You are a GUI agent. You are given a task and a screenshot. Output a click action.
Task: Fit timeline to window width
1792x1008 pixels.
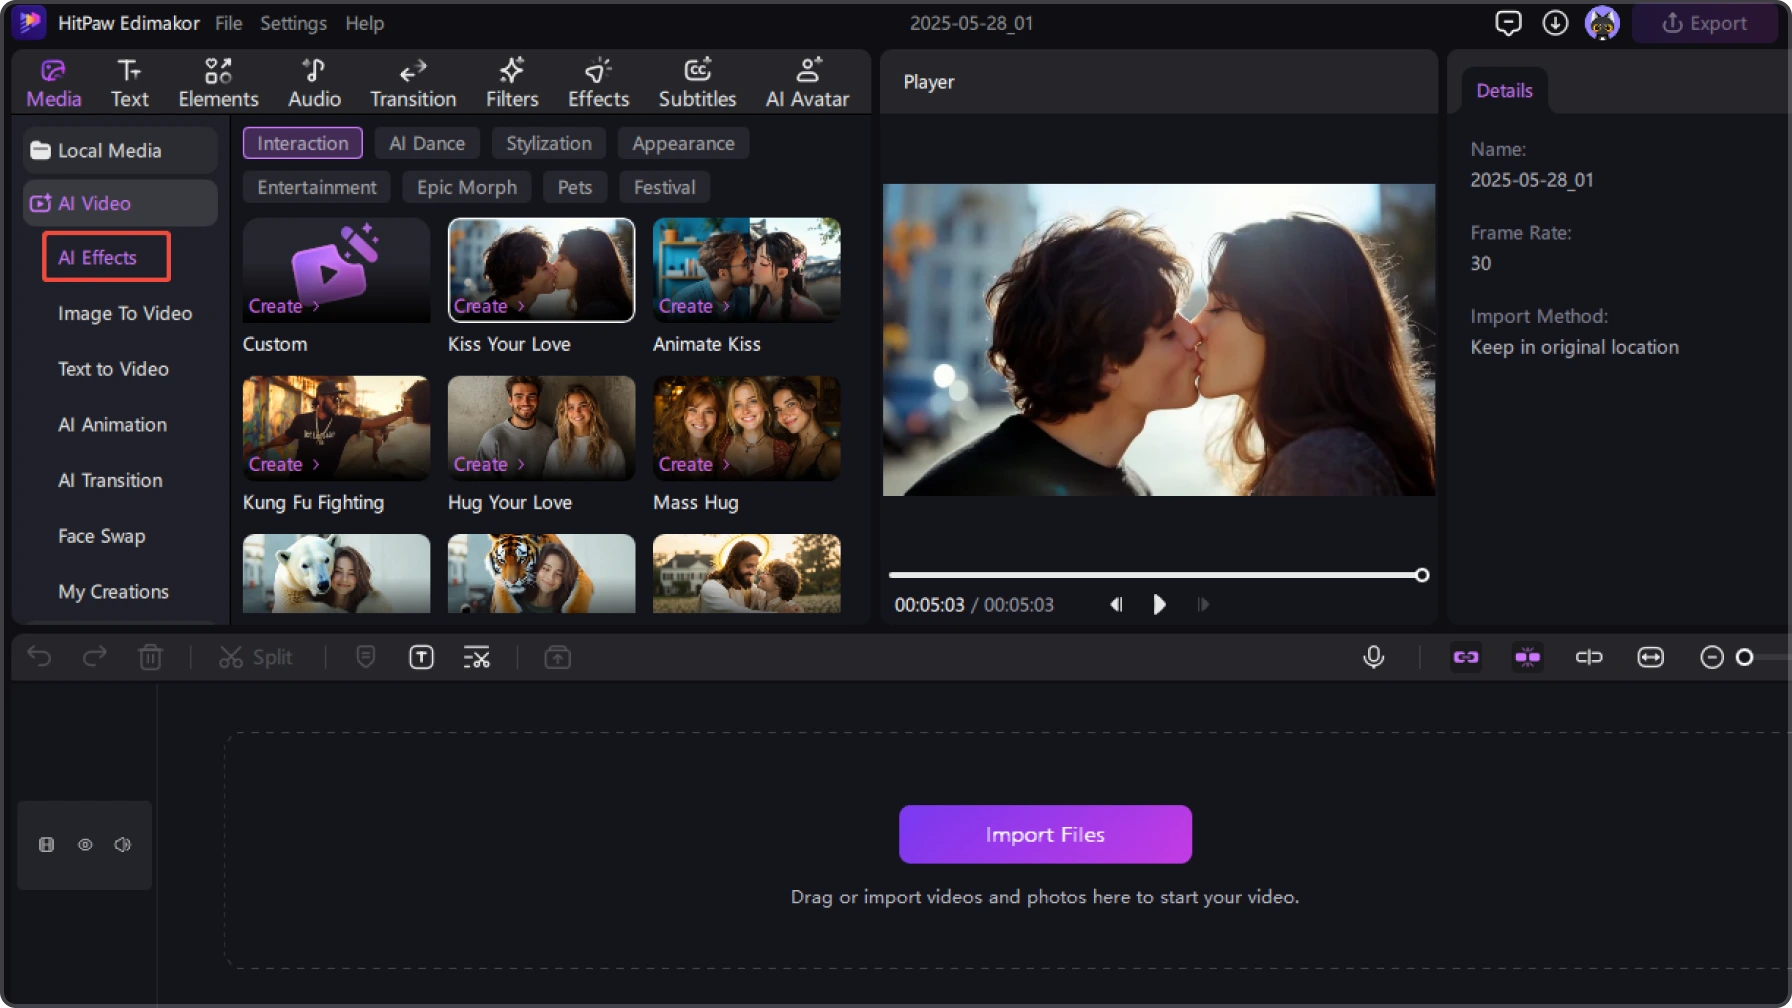(x=1650, y=657)
